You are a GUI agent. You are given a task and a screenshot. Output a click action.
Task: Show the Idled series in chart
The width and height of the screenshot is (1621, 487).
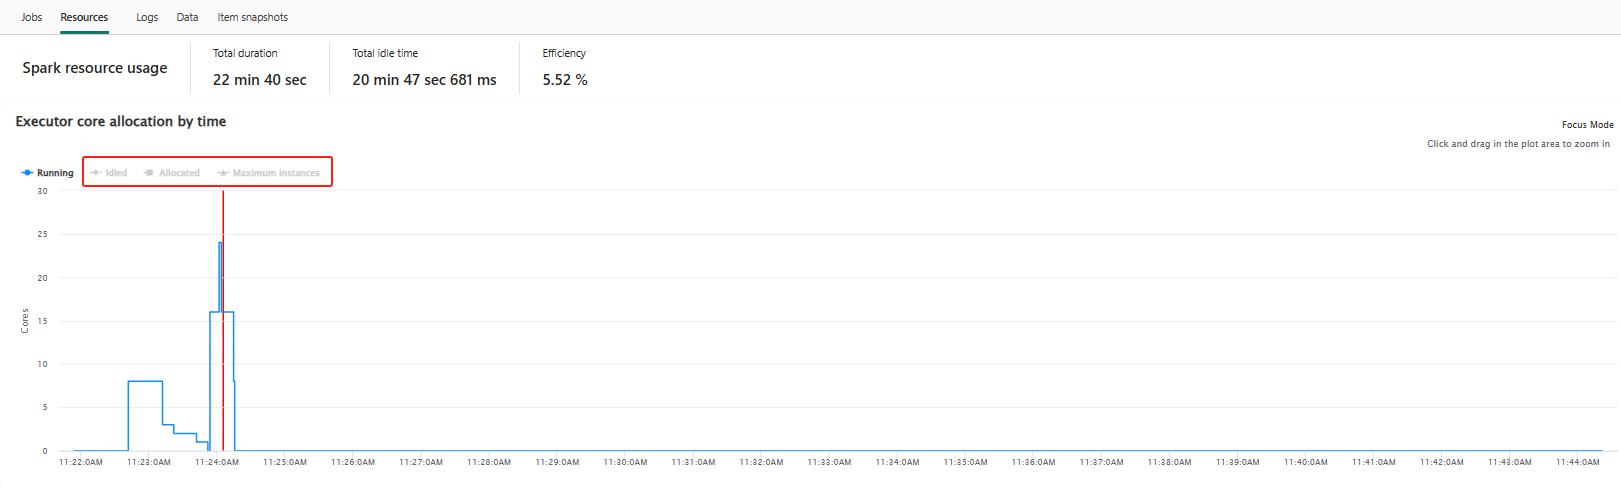point(108,173)
